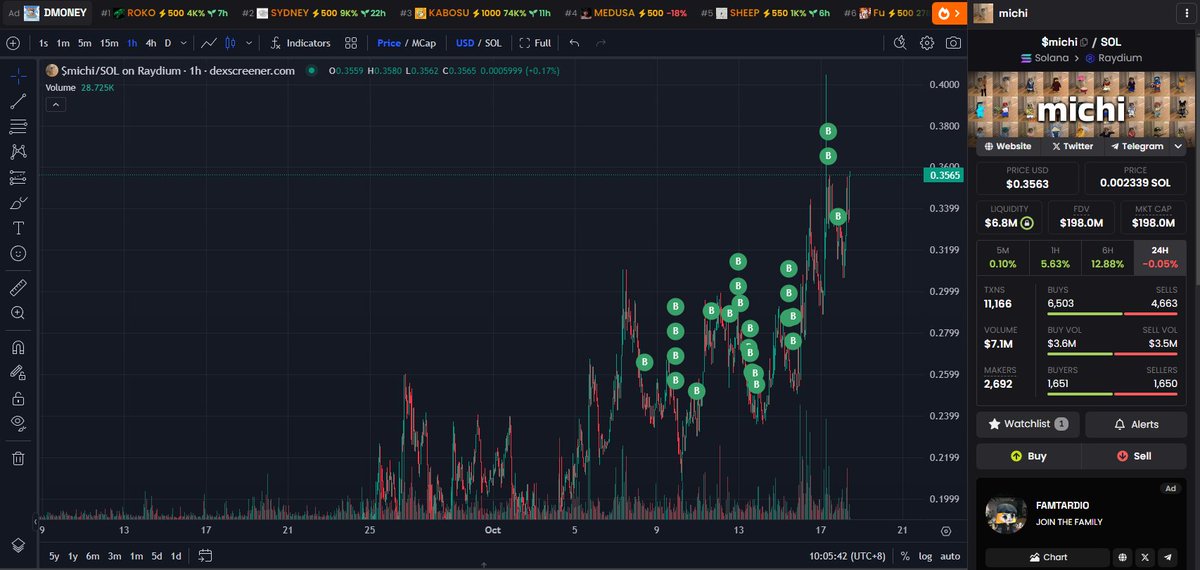Click the red Sell button

pos(1136,456)
